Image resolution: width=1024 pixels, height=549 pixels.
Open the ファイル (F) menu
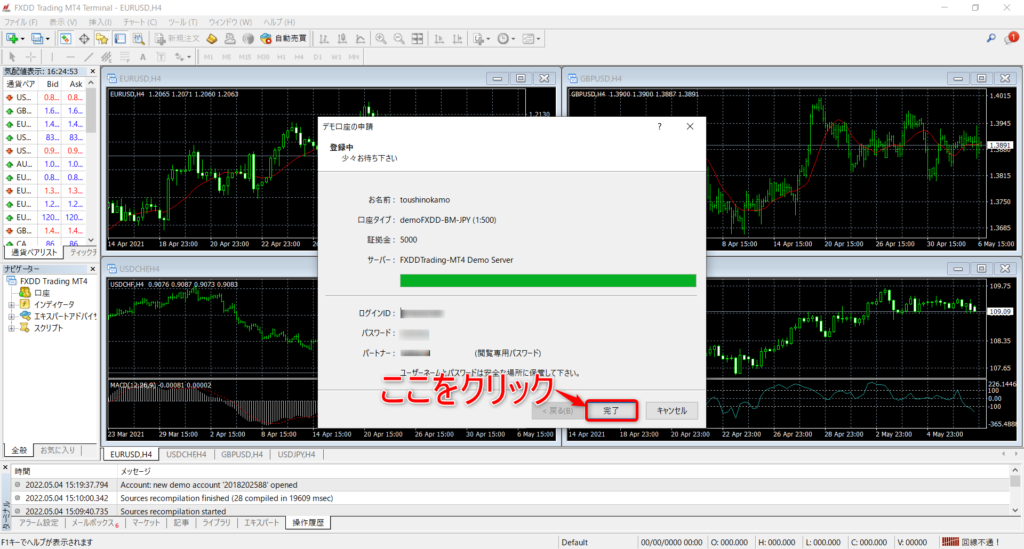[21, 22]
